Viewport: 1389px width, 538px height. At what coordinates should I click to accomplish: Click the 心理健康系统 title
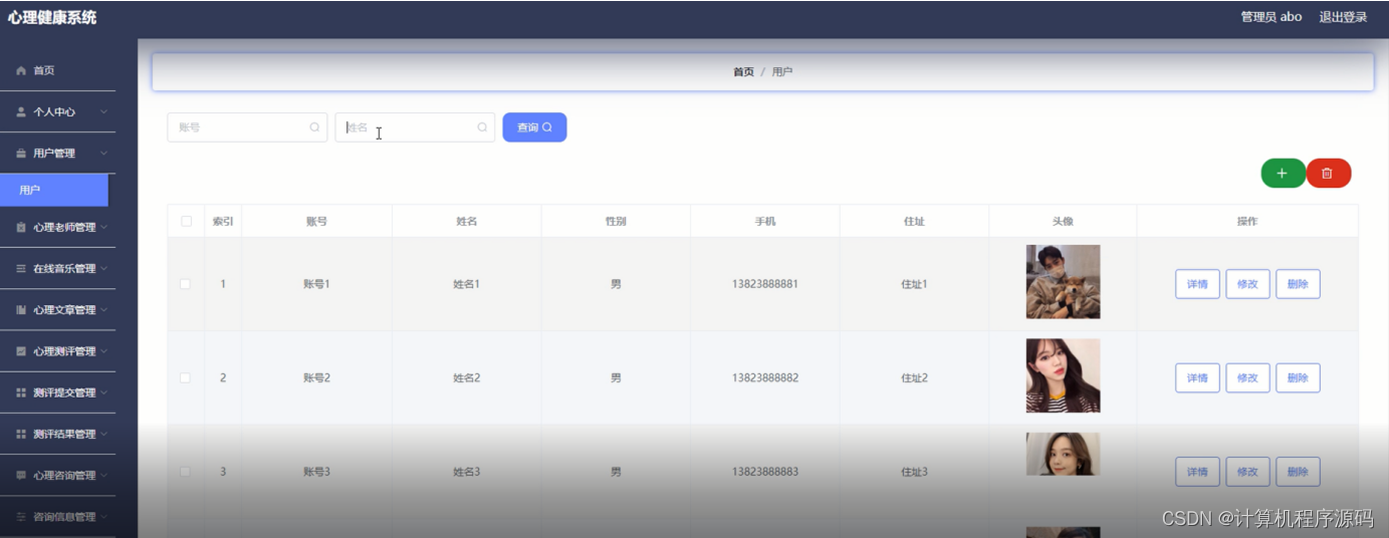coord(52,17)
